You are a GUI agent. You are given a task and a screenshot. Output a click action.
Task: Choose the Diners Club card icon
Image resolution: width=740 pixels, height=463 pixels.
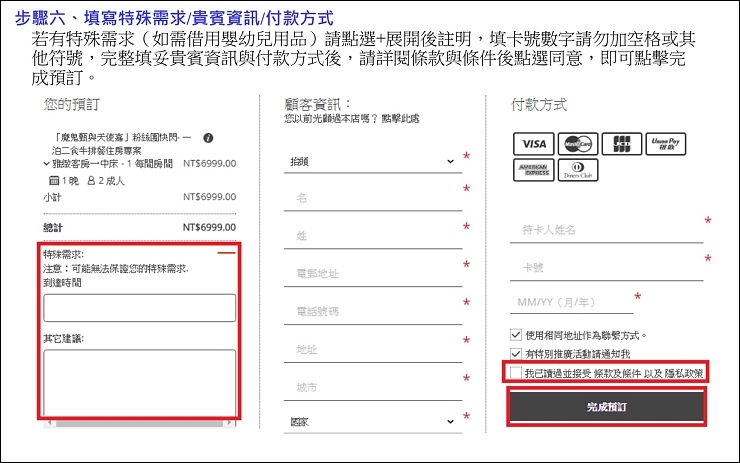tap(578, 170)
